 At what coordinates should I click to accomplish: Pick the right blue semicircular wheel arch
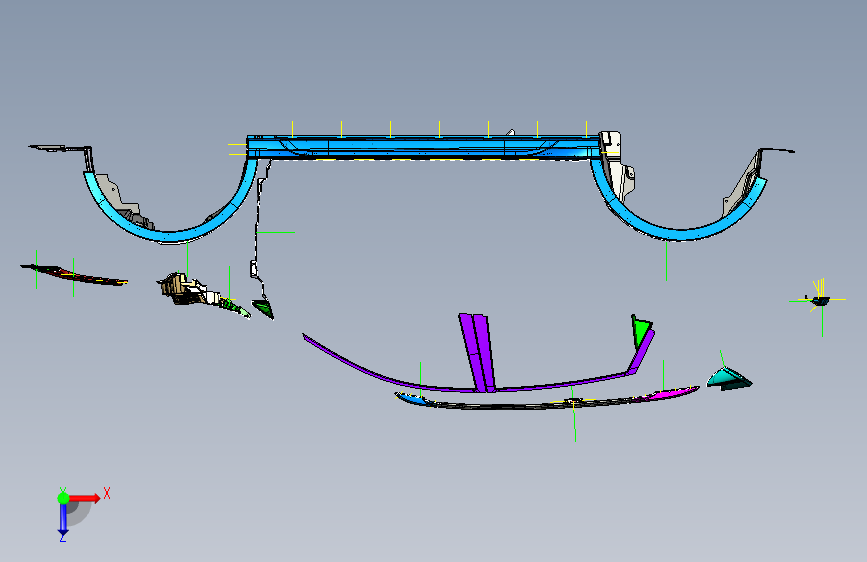(x=679, y=234)
